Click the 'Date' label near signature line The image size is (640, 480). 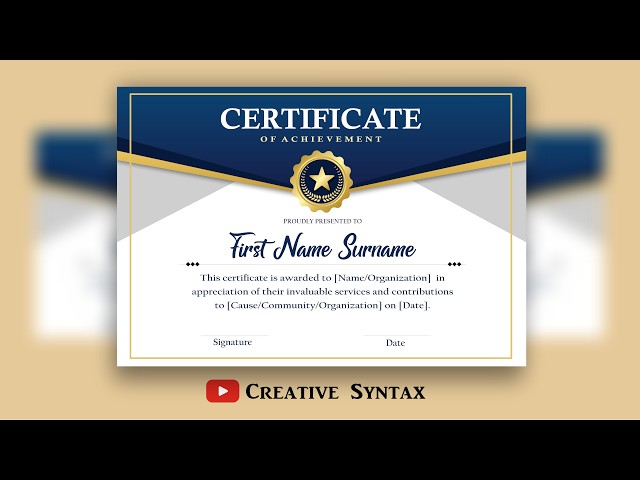click(395, 343)
